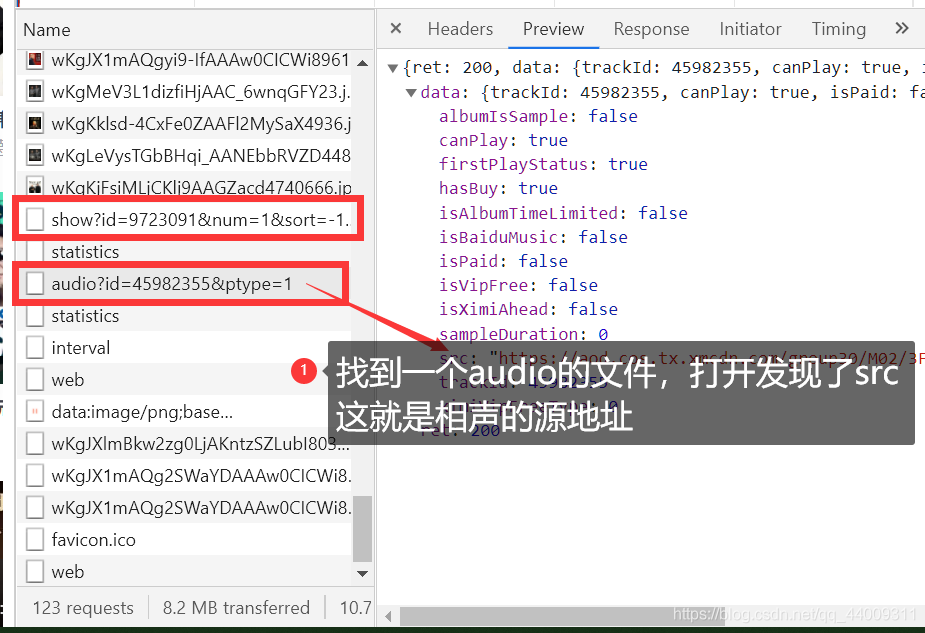Click the isAlbumTimeLimited property
This screenshot has height=633, width=925.
pos(563,213)
